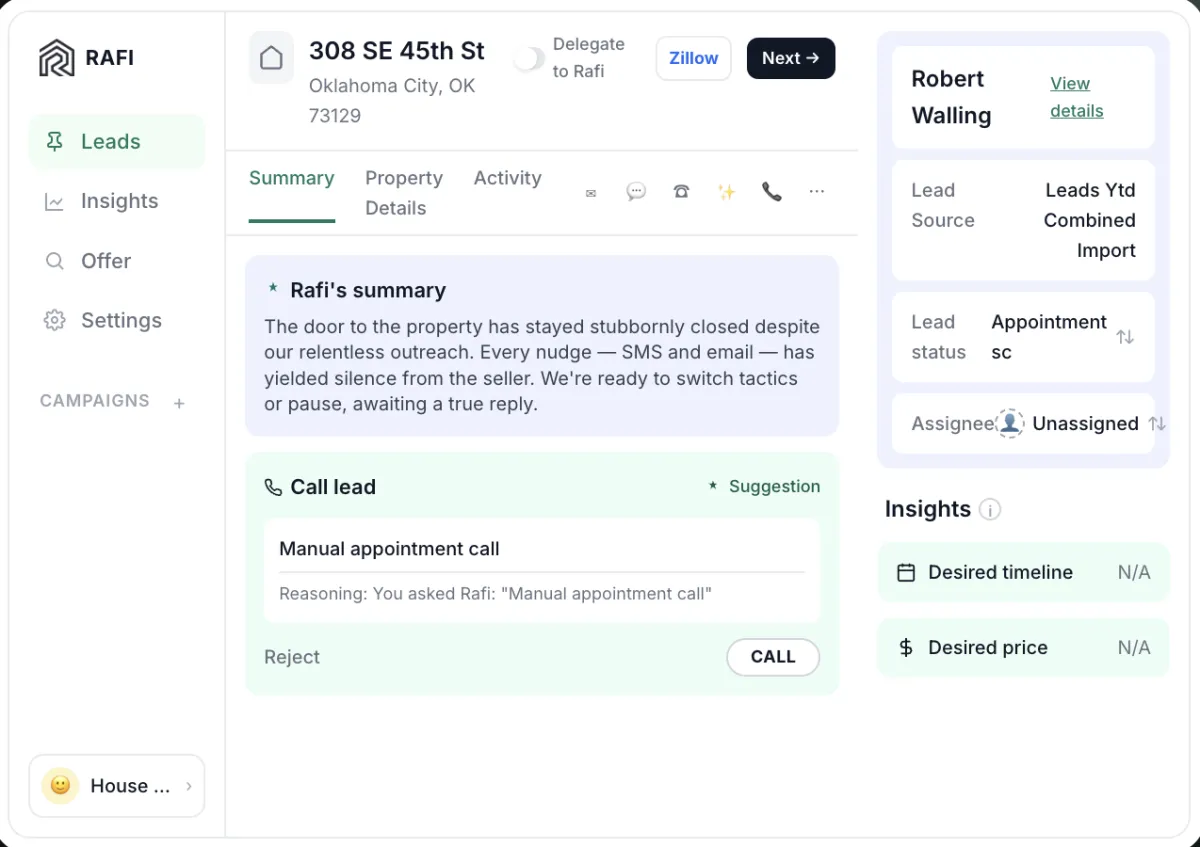Open the Assignee Unassigned dropdown arrows

tap(1157, 423)
